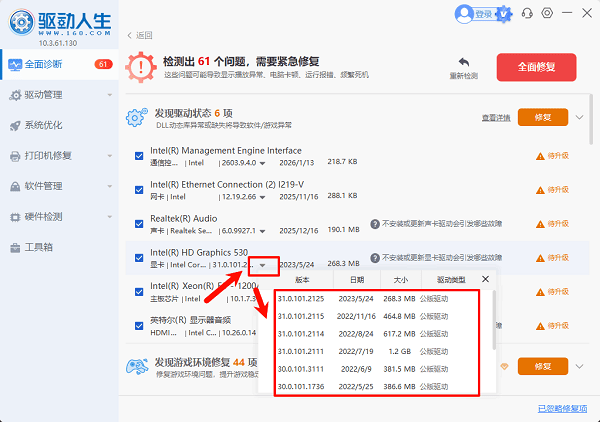
Task: Click the 打印机修复 printer icon
Action: coord(15,156)
